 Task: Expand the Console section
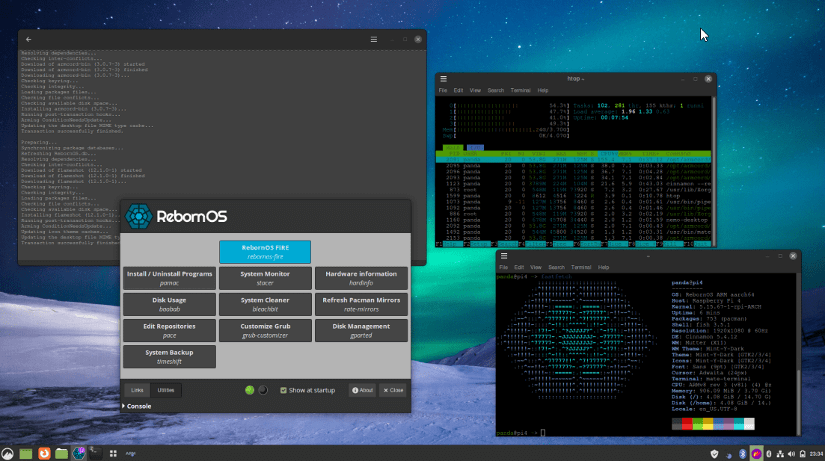tap(137, 406)
